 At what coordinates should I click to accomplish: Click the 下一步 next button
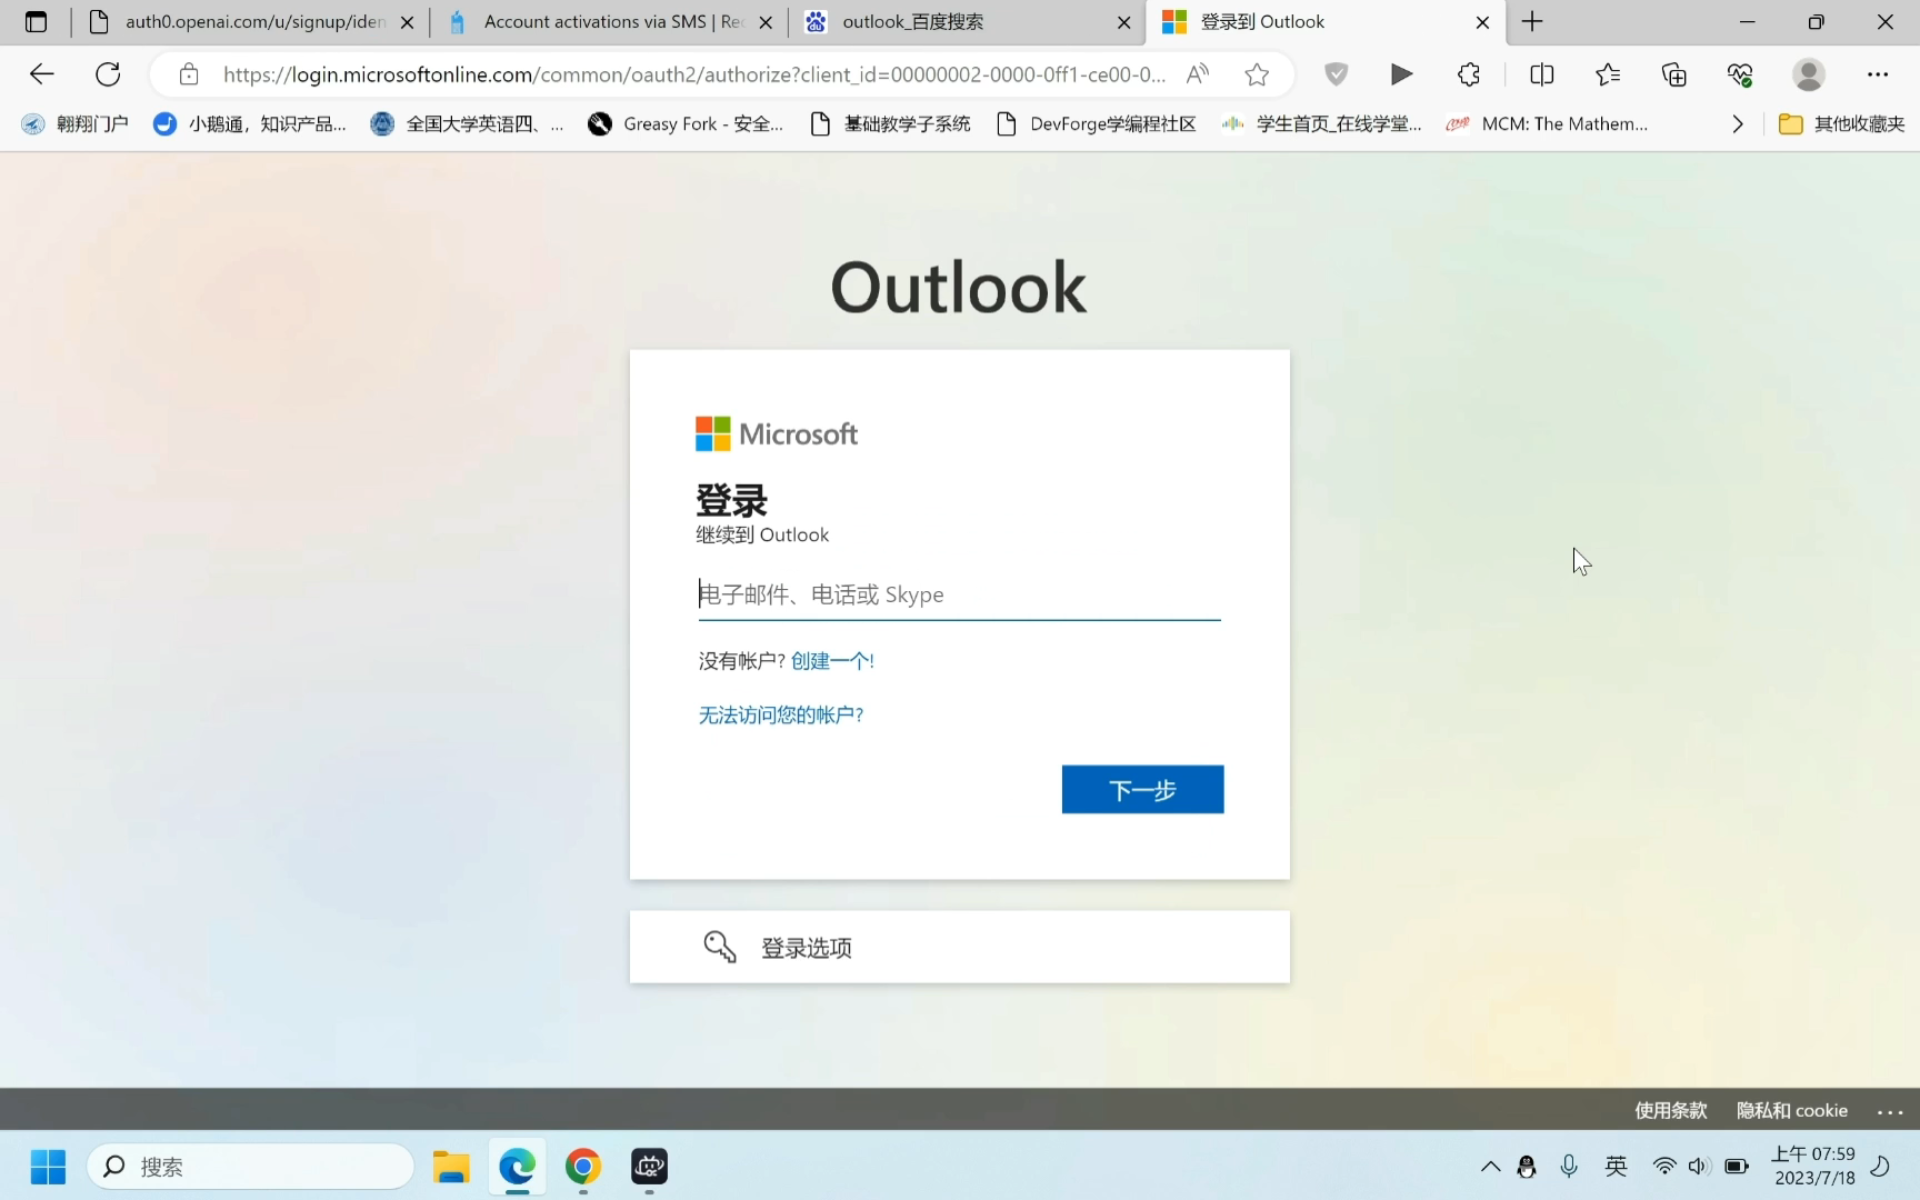pyautogui.click(x=1142, y=789)
